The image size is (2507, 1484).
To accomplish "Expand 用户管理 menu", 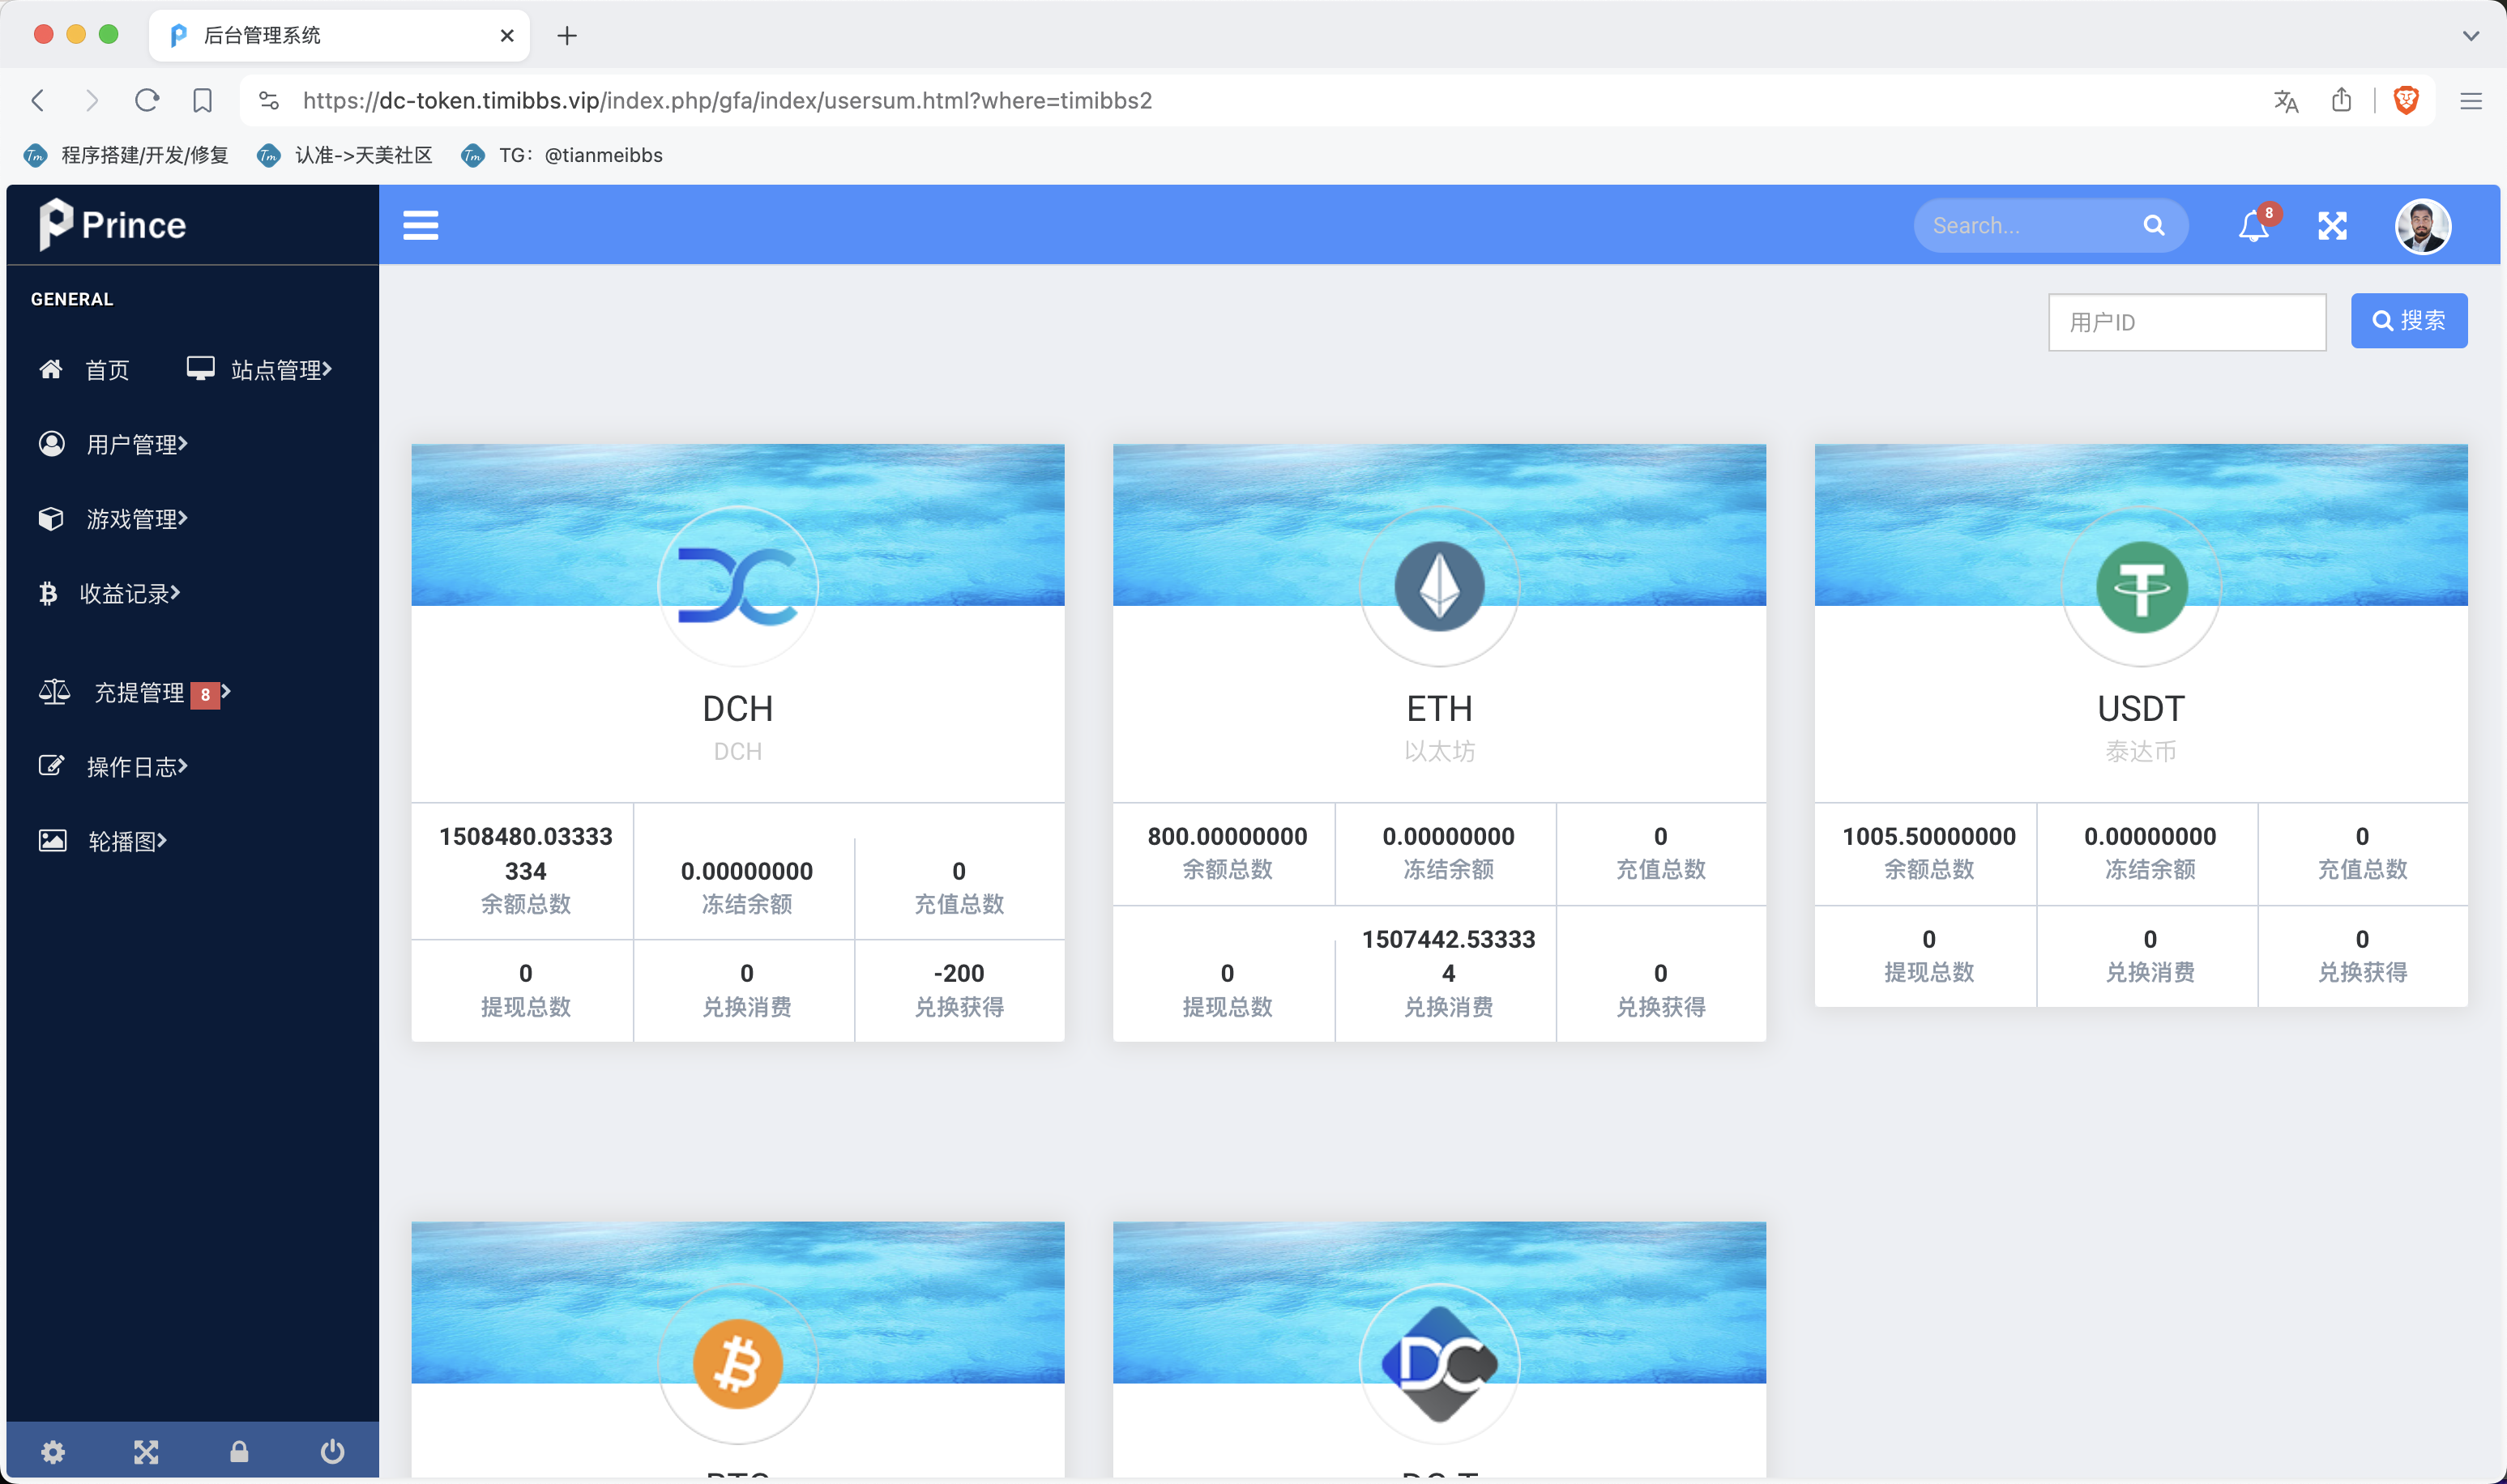I will (x=113, y=444).
